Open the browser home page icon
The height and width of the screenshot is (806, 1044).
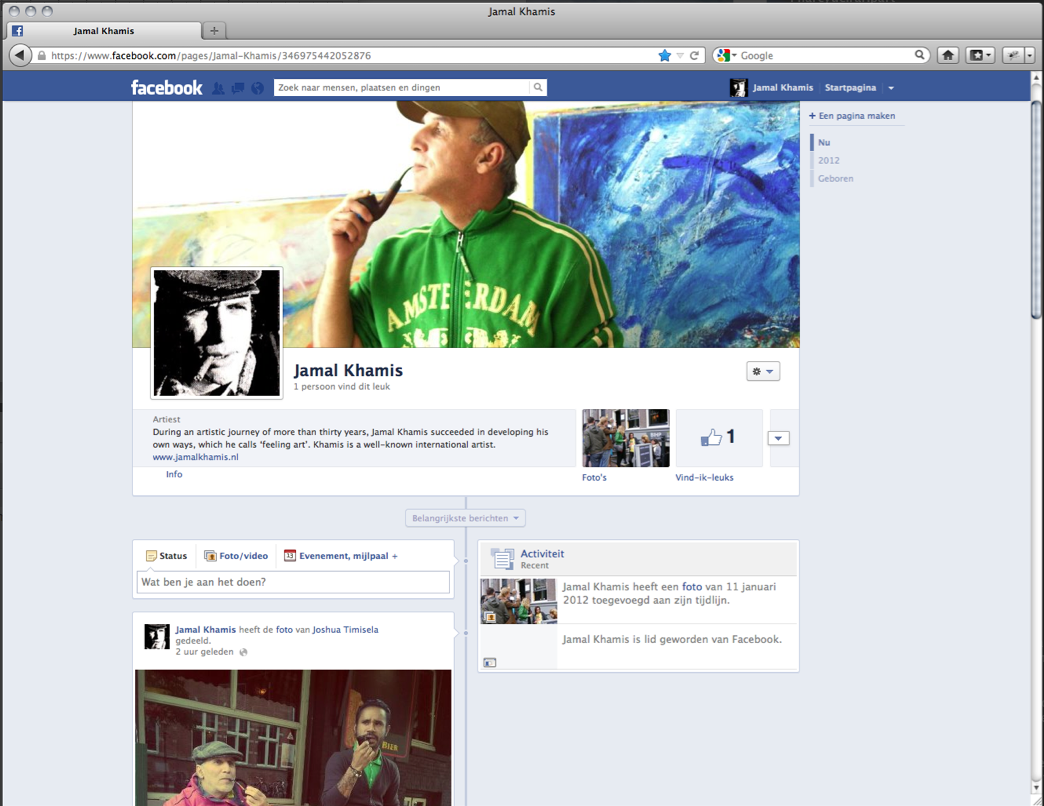pyautogui.click(x=947, y=55)
